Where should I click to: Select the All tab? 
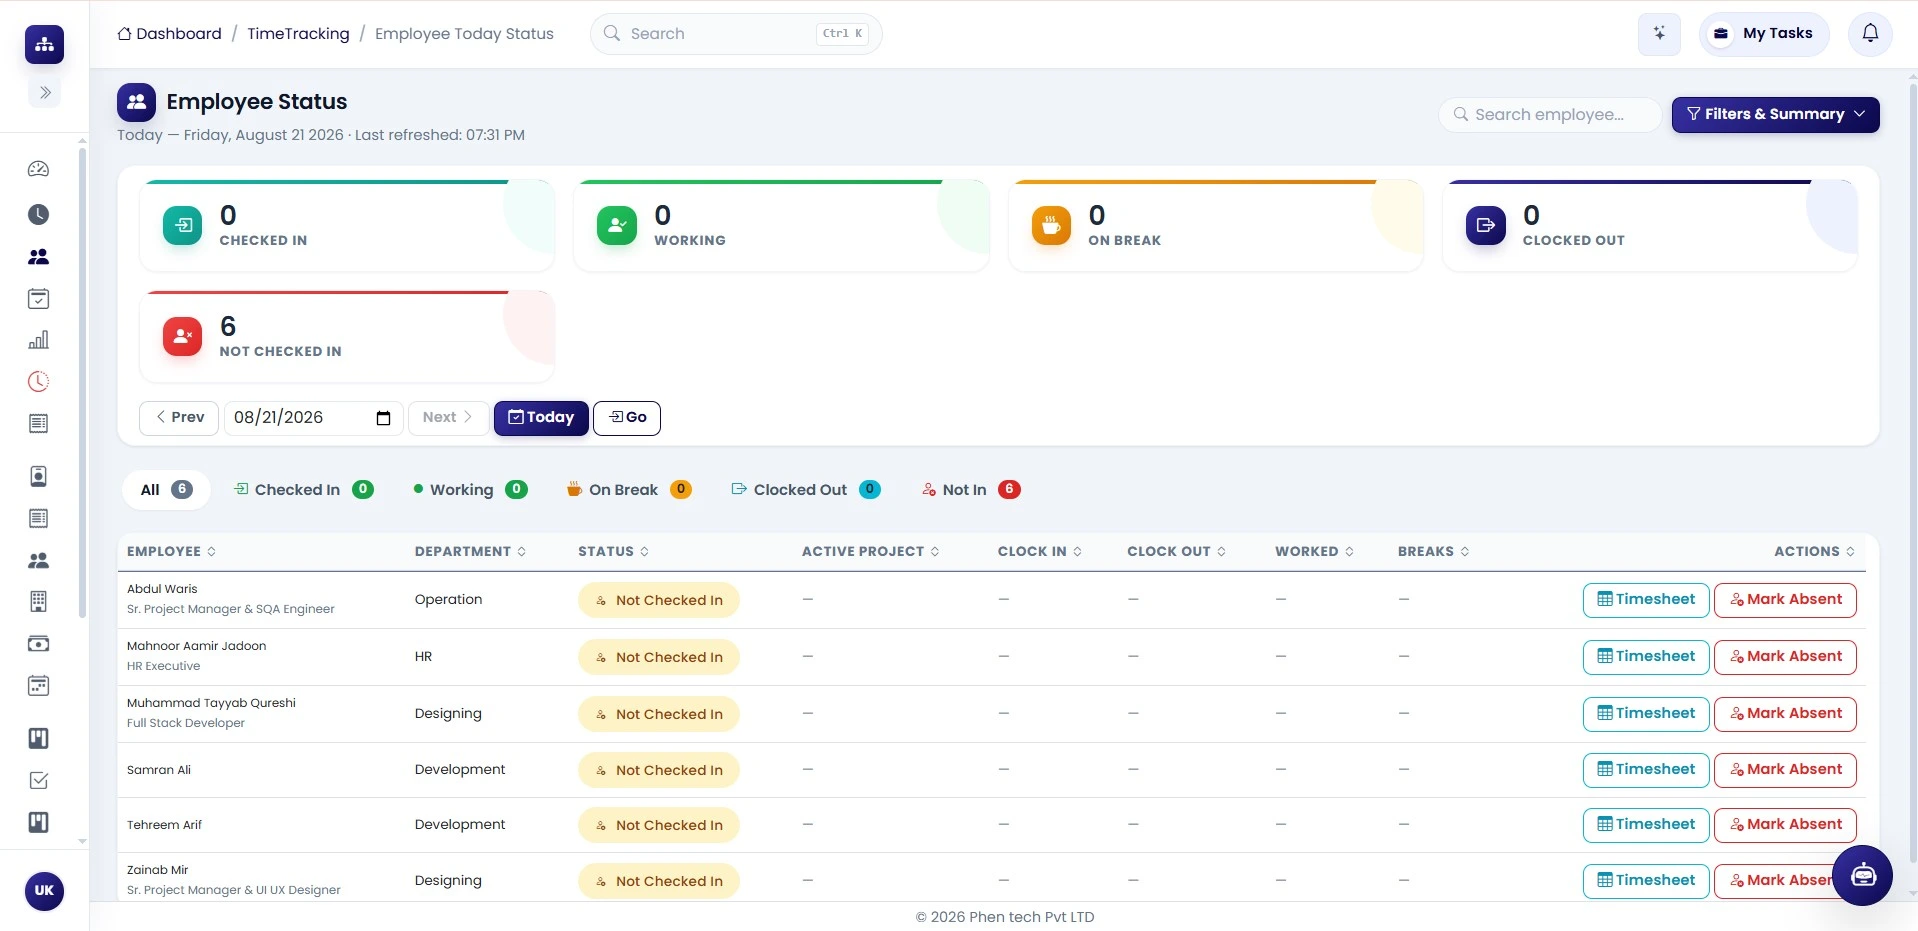pos(166,490)
